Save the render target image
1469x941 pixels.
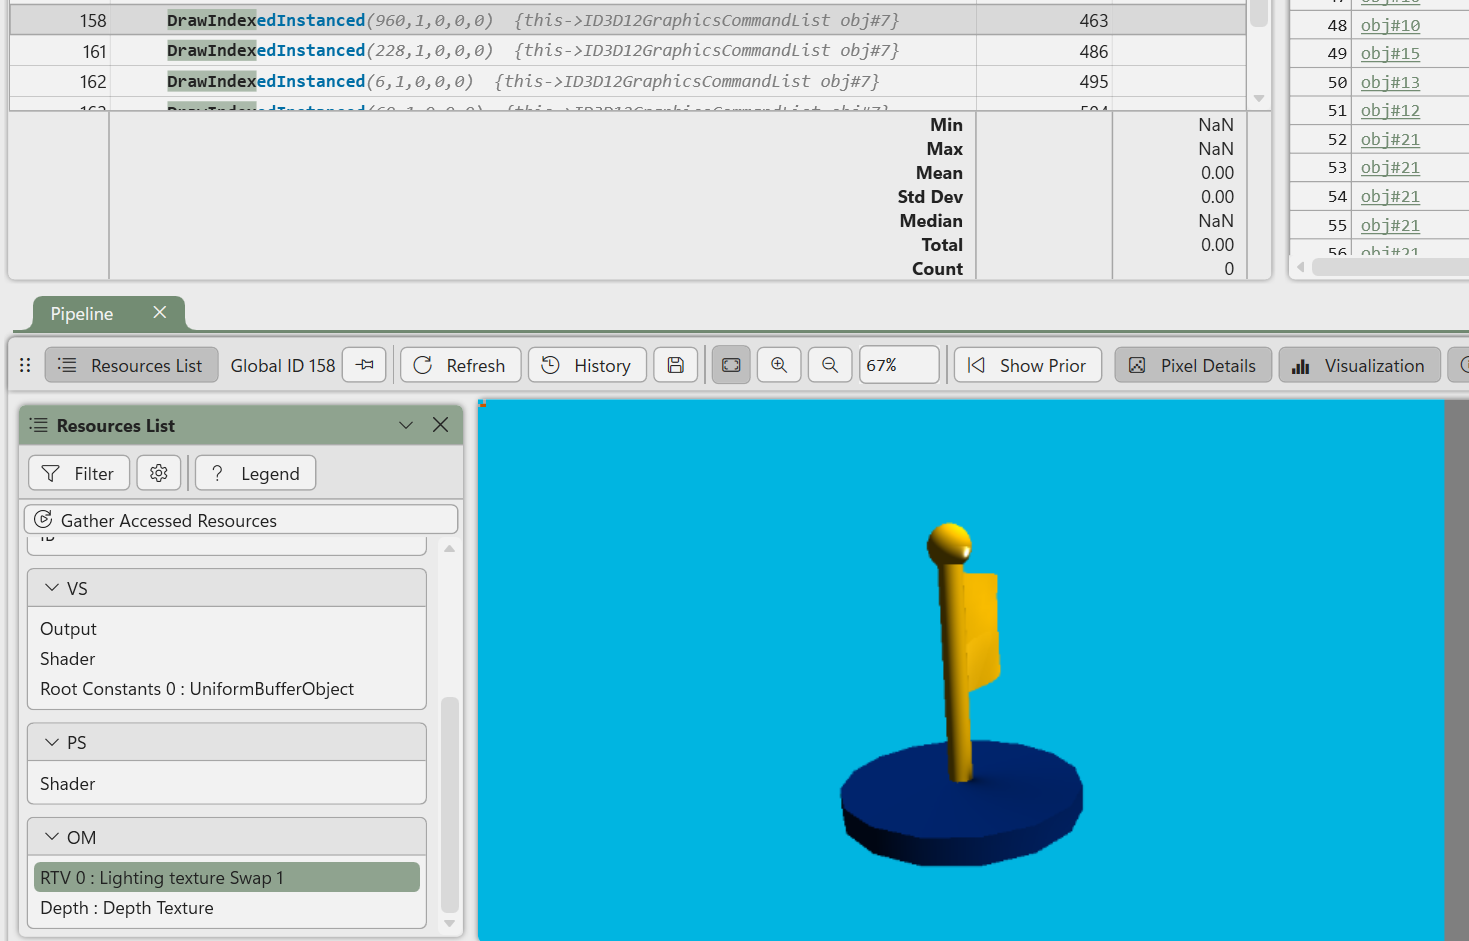coord(675,365)
